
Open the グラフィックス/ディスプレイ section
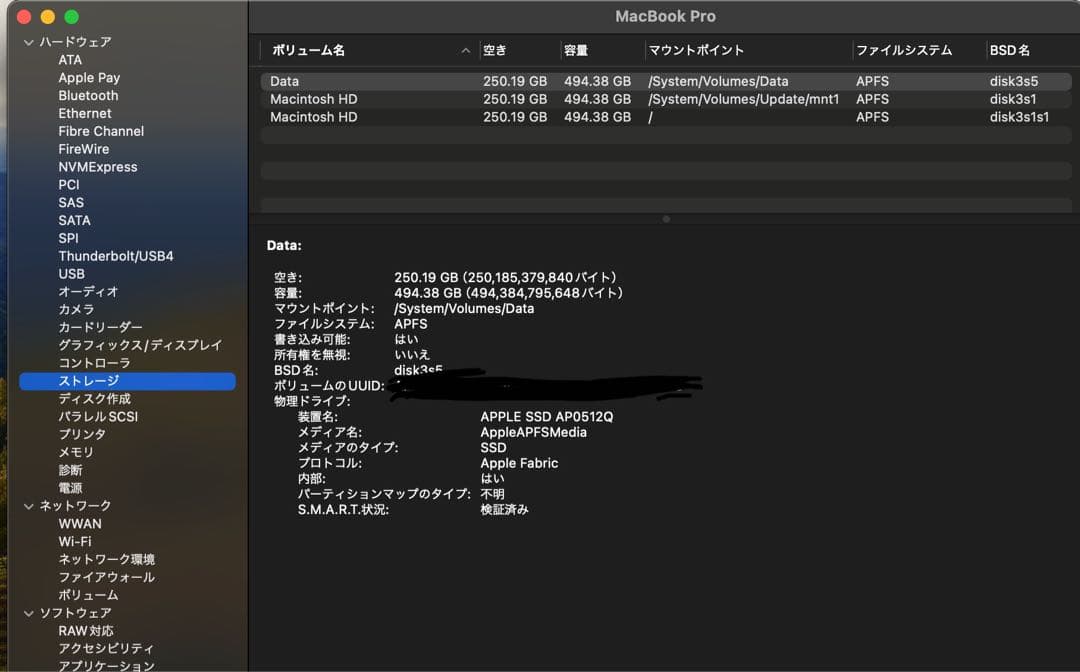125,345
